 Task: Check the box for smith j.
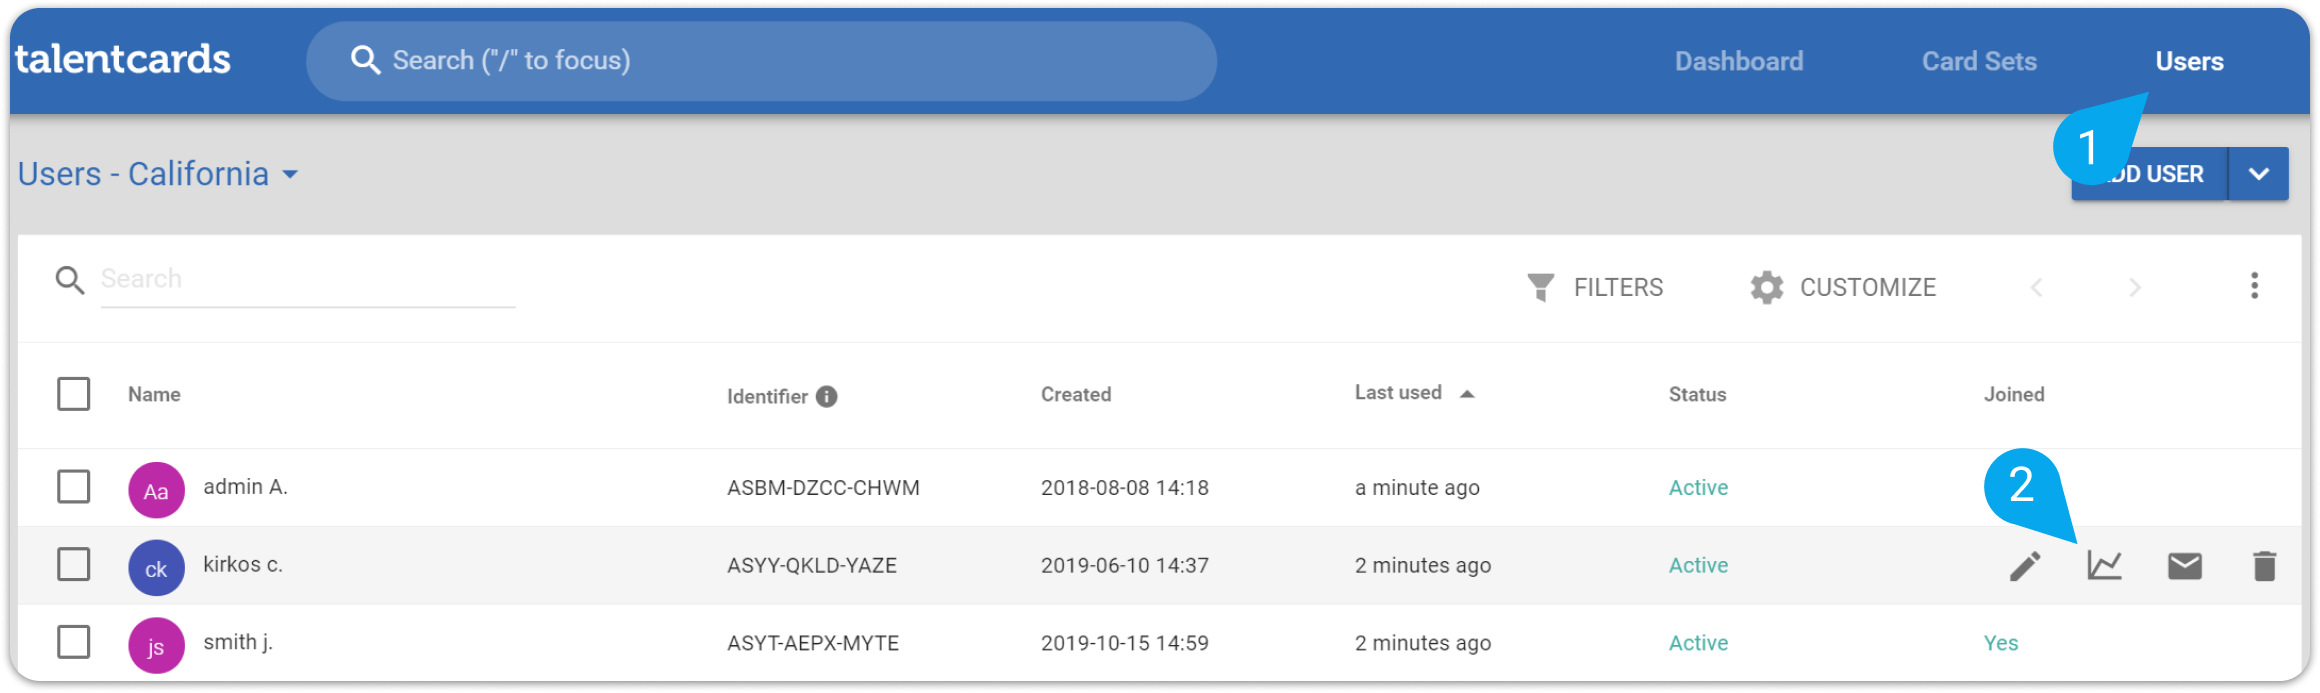click(x=73, y=642)
